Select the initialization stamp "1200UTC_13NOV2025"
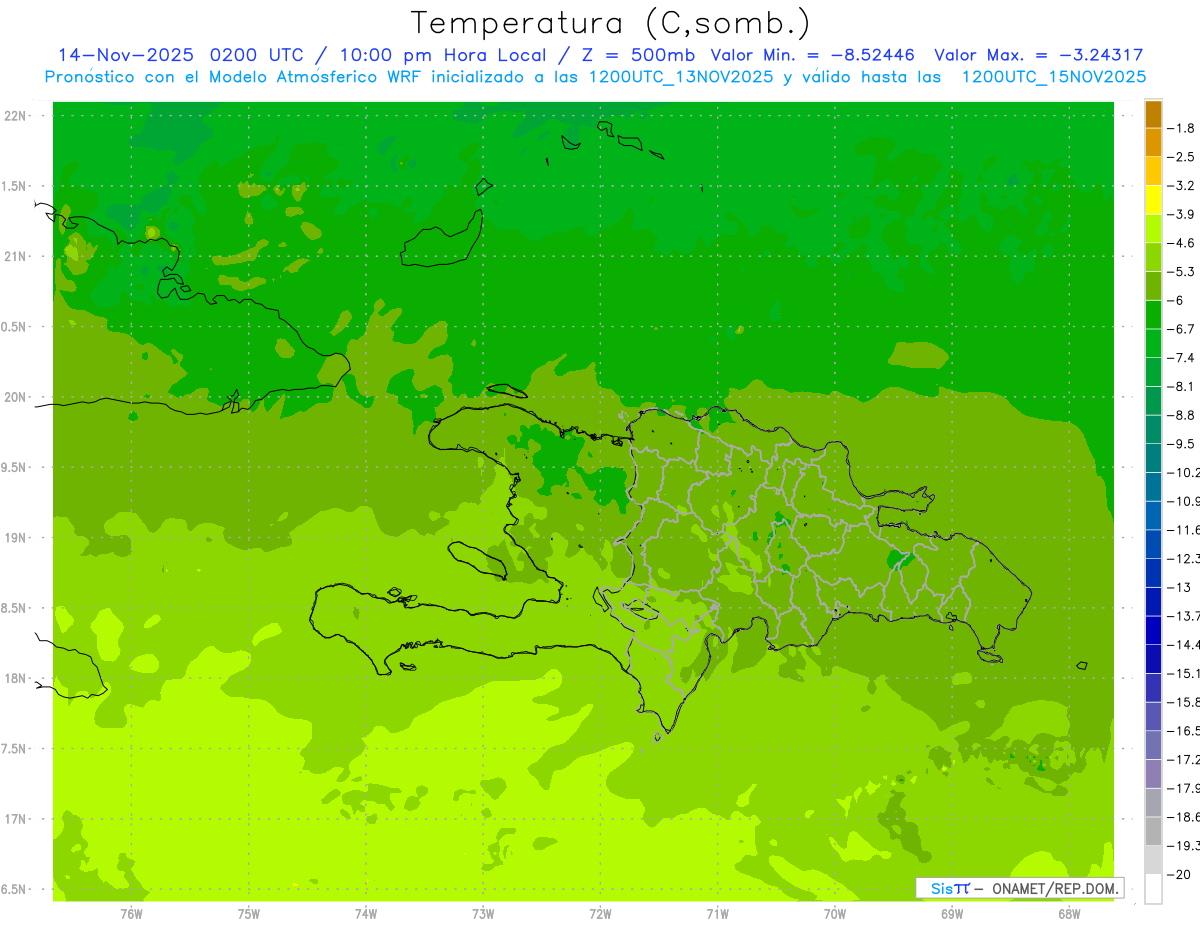The image size is (1200, 927). pyautogui.click(x=680, y=77)
